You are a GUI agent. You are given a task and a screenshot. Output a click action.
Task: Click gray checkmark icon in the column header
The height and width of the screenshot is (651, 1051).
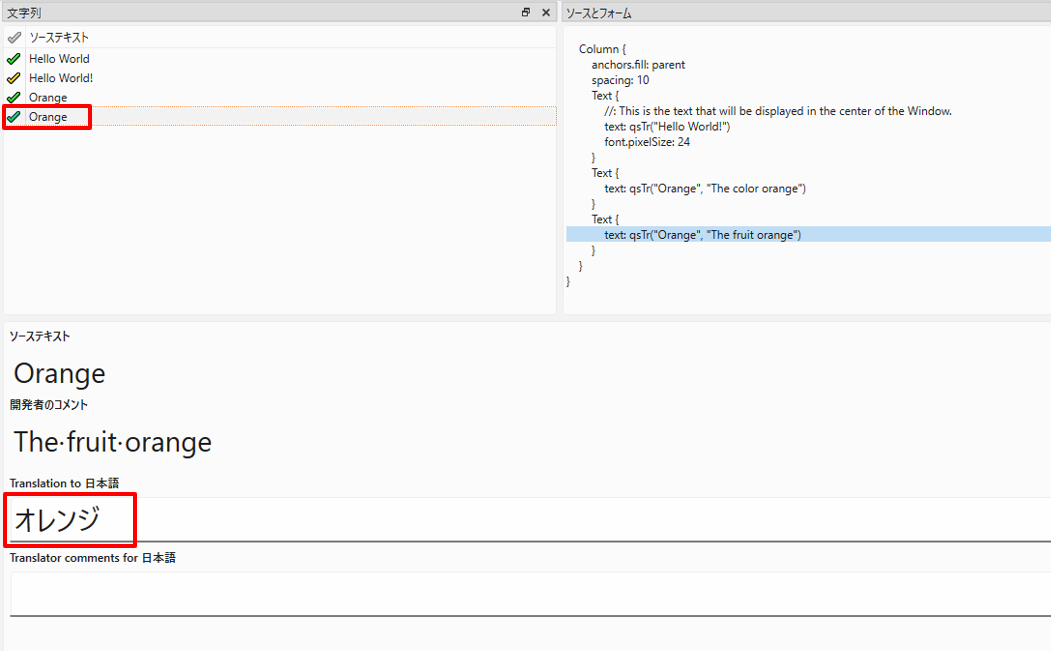[13, 37]
